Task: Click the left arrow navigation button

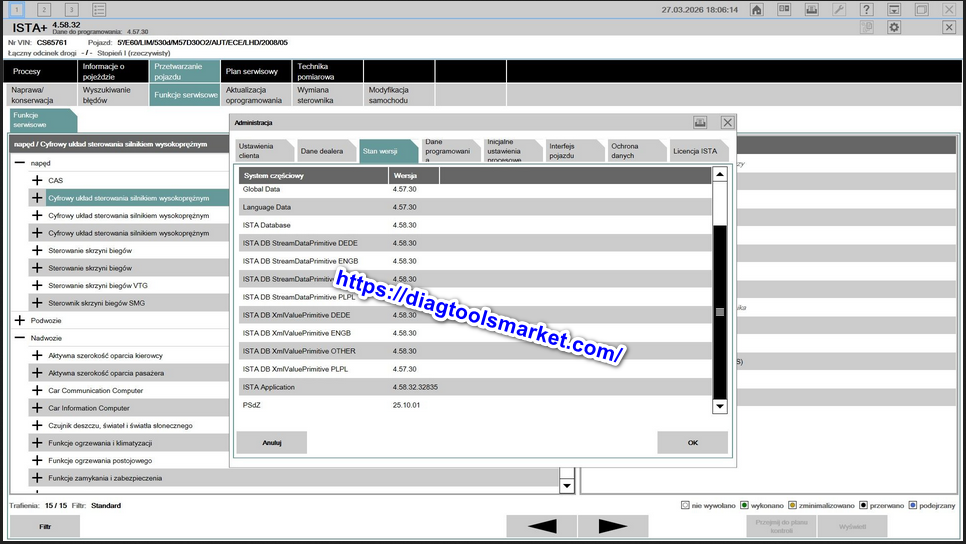Action: pos(543,526)
